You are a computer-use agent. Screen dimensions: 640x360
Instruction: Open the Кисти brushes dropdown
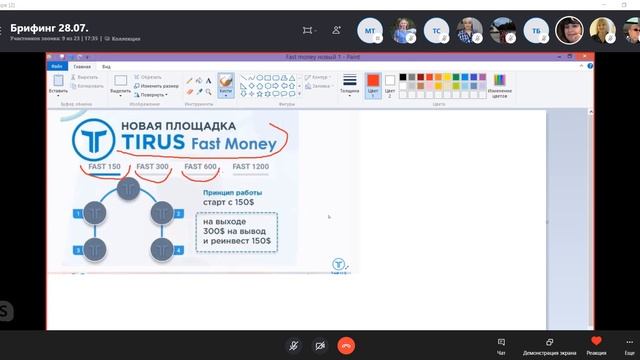226,85
